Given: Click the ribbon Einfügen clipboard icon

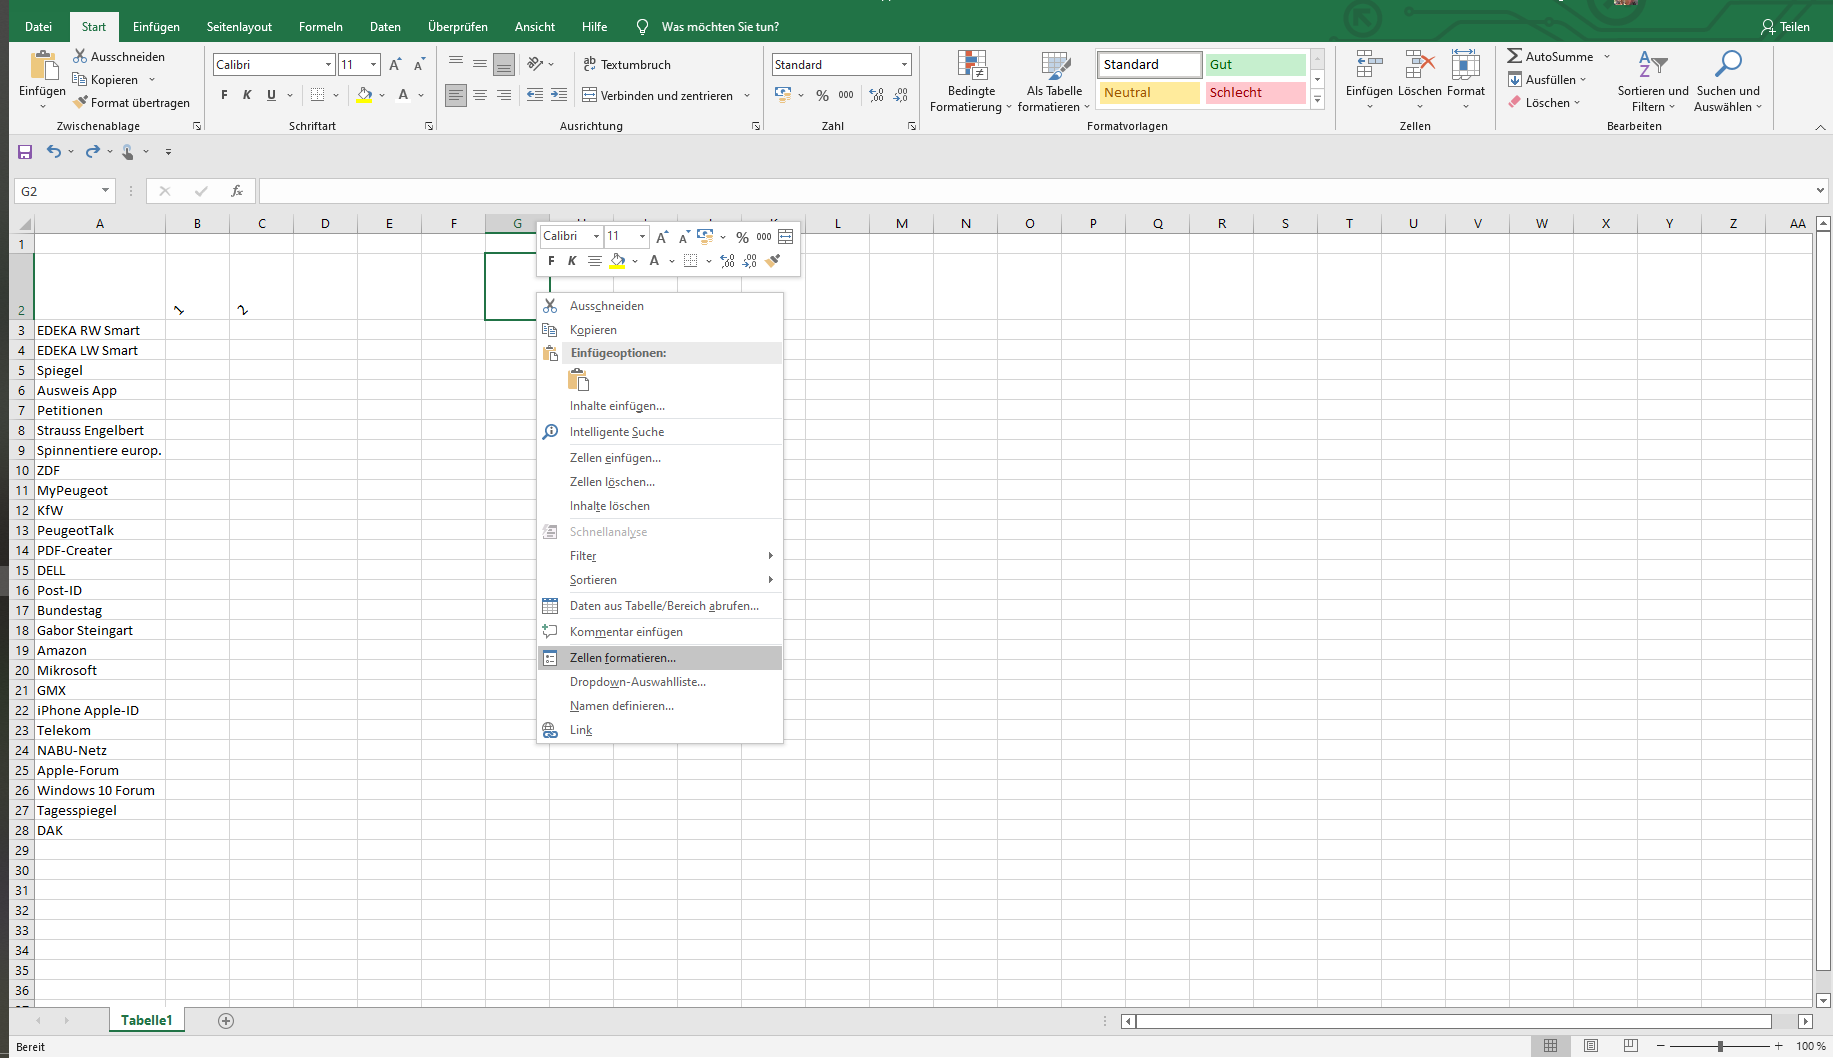Looking at the screenshot, I should pos(43,66).
